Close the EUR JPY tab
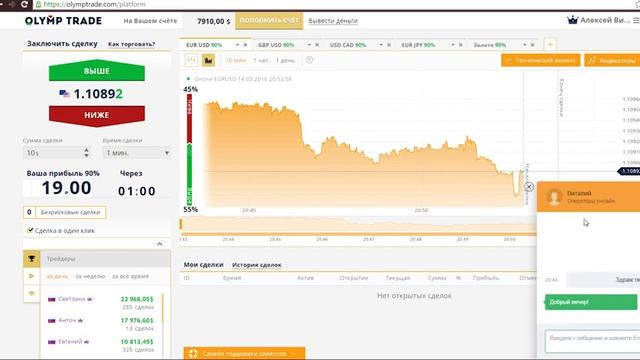This screenshot has height=360, width=640. [461, 45]
